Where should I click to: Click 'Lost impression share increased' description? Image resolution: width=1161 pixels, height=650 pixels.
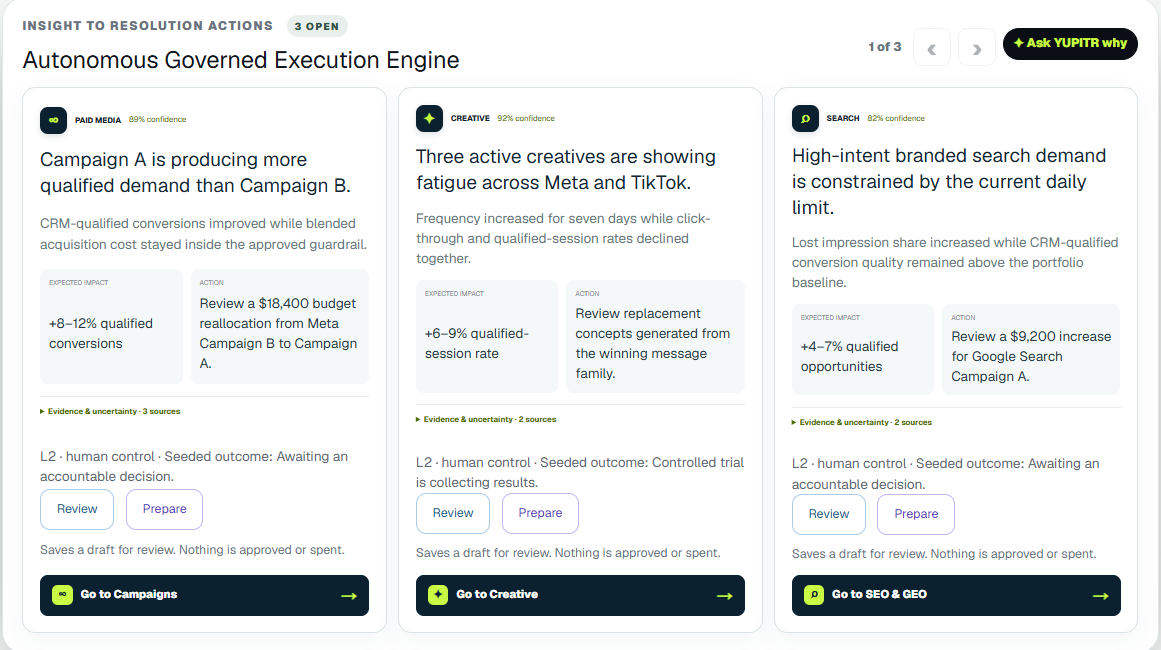(955, 262)
